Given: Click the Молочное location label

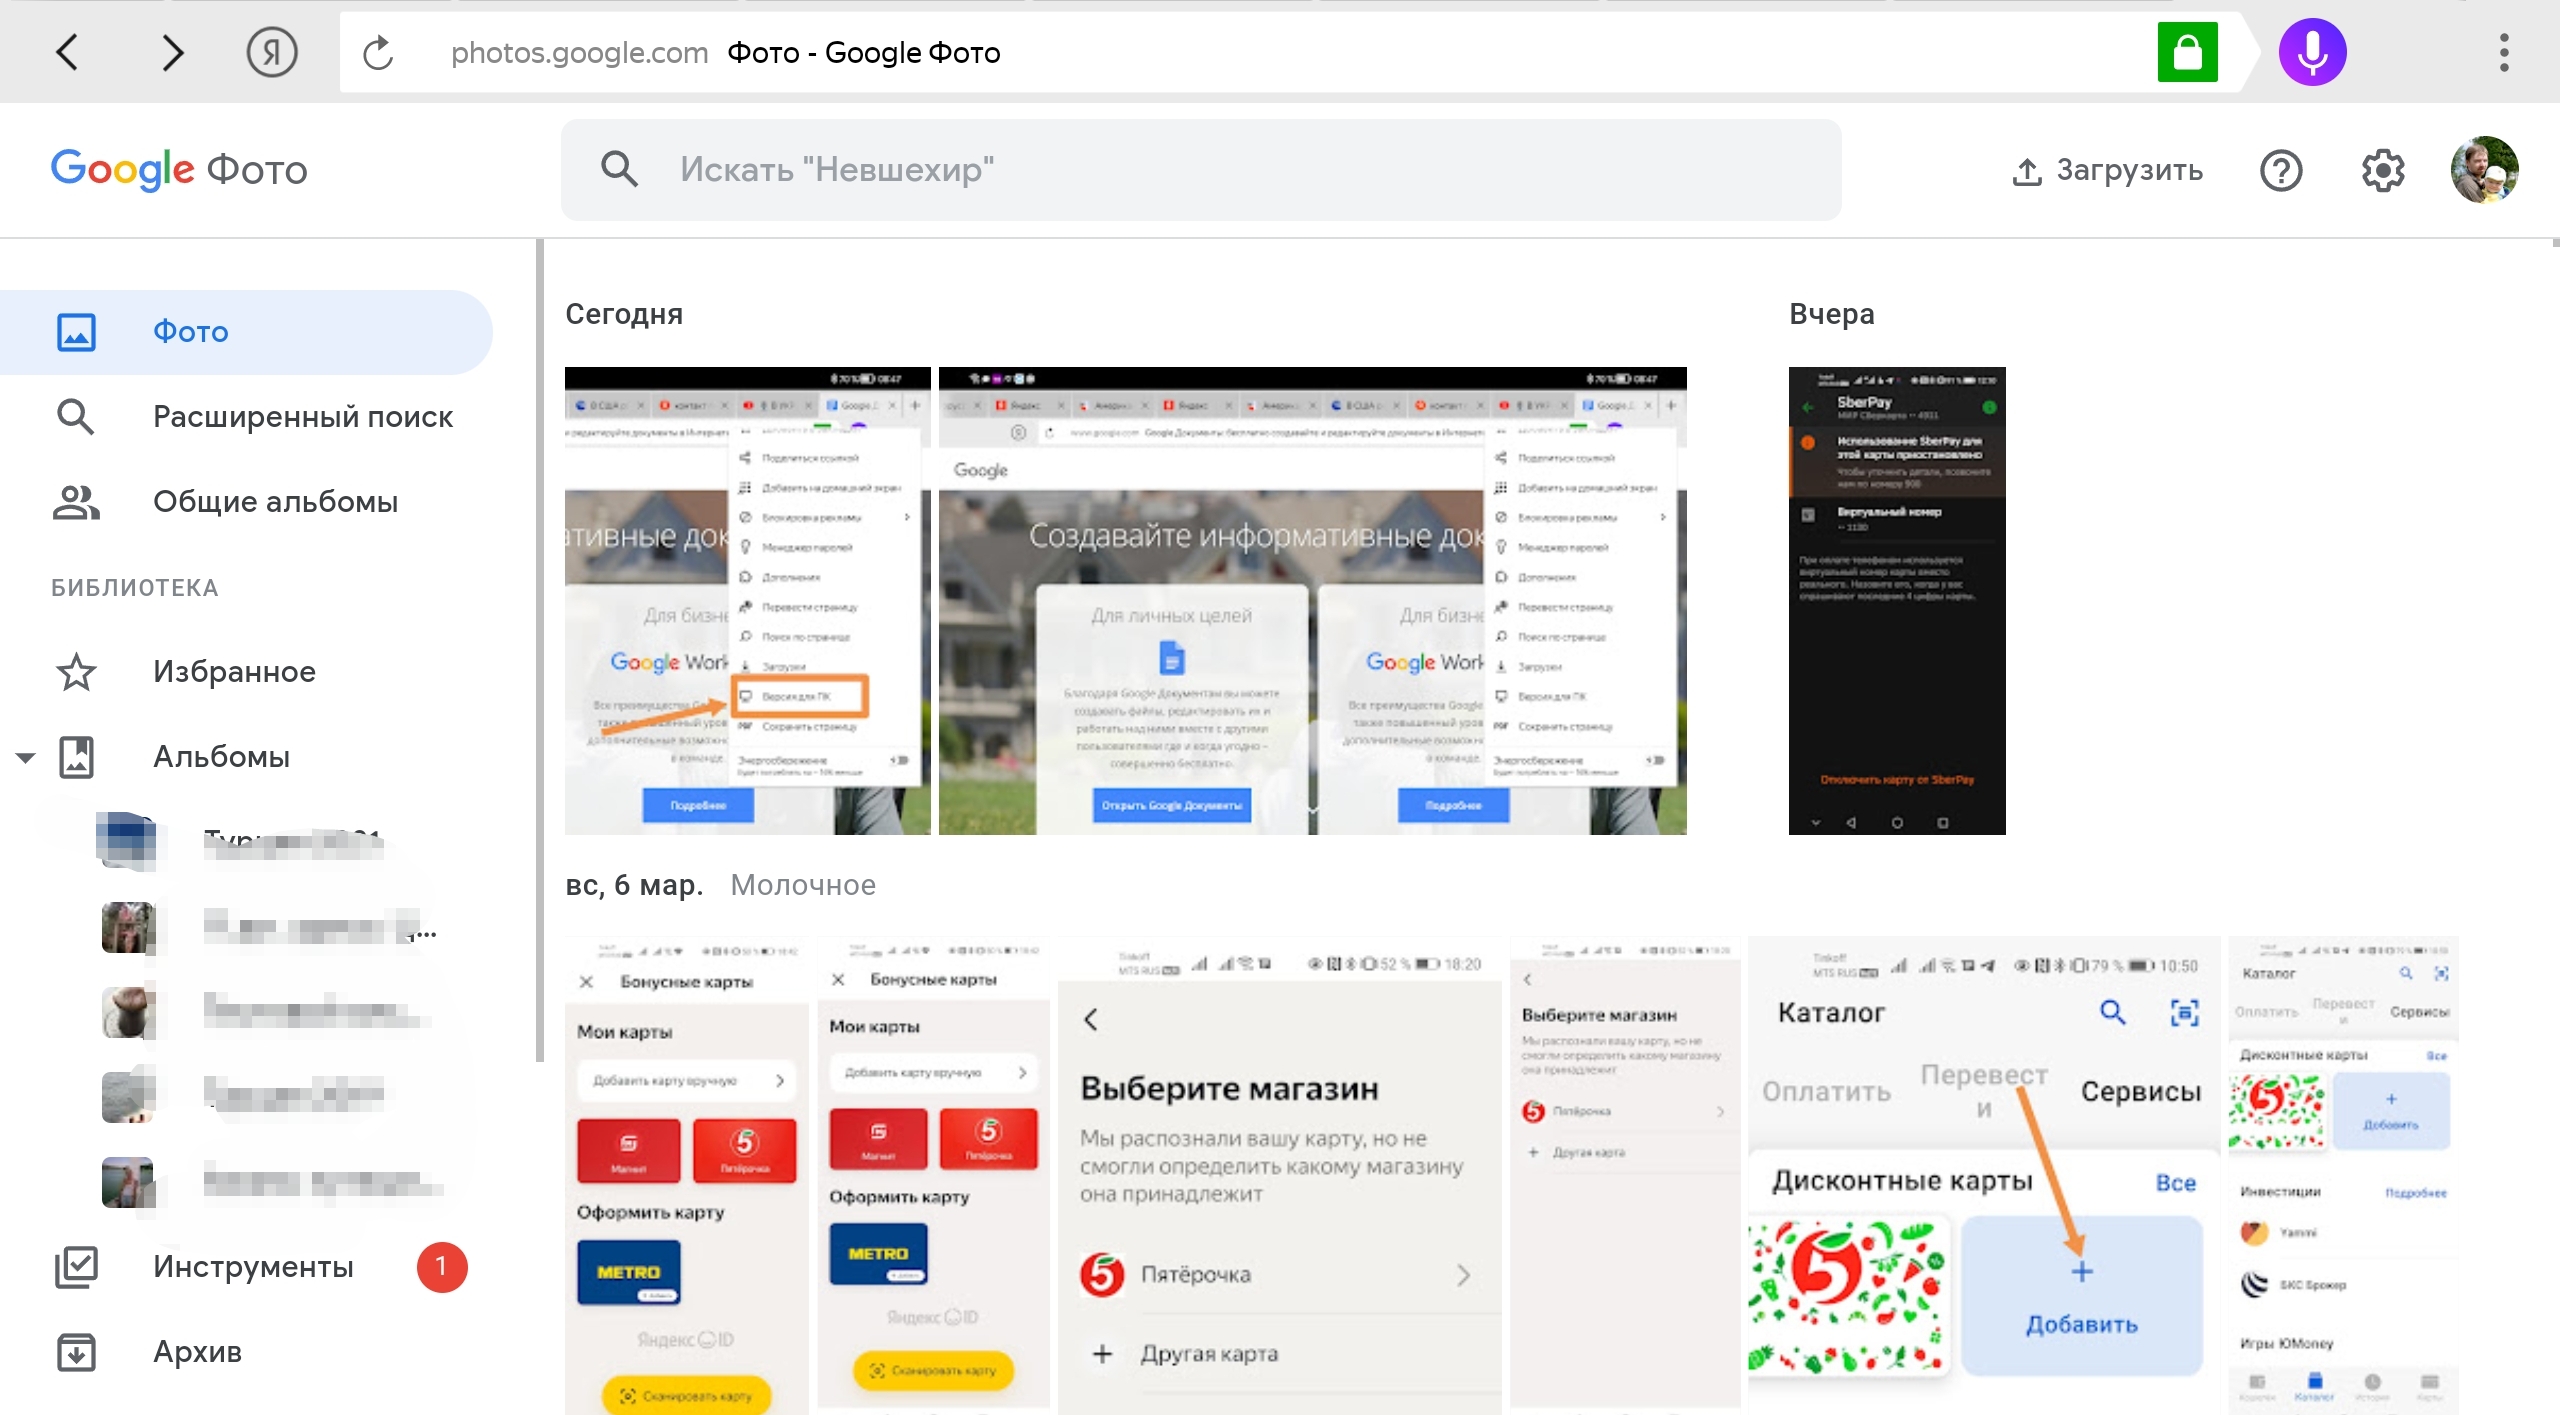Looking at the screenshot, I should 803,885.
